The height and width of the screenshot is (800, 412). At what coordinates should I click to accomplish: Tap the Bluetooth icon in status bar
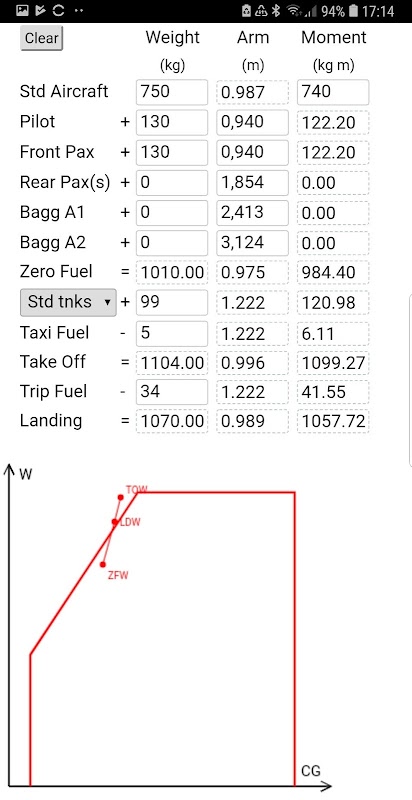pyautogui.click(x=276, y=11)
